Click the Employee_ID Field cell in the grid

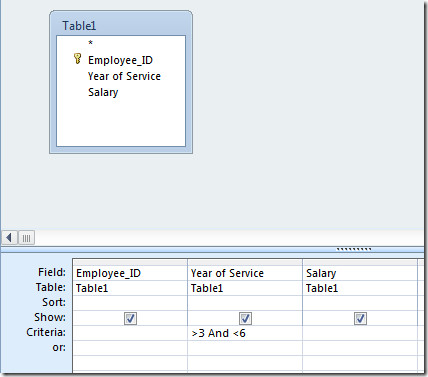tap(130, 273)
